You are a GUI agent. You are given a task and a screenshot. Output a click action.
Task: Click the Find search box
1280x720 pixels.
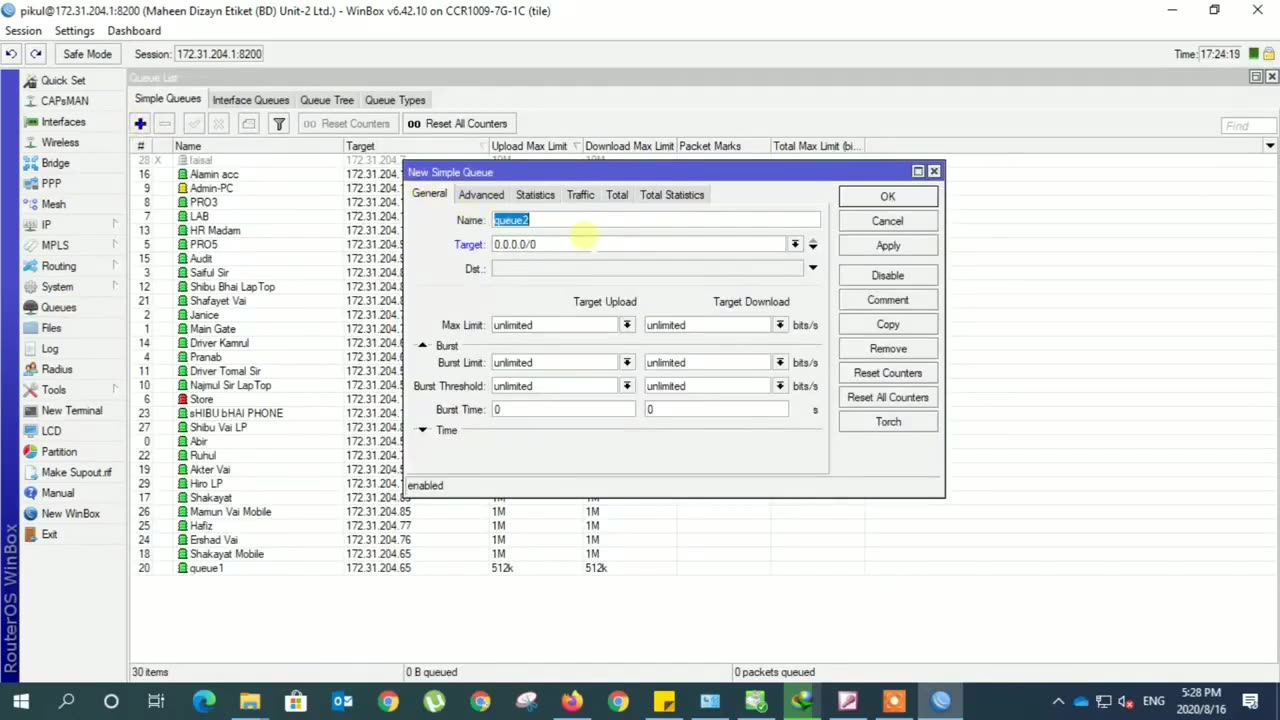tap(1249, 126)
